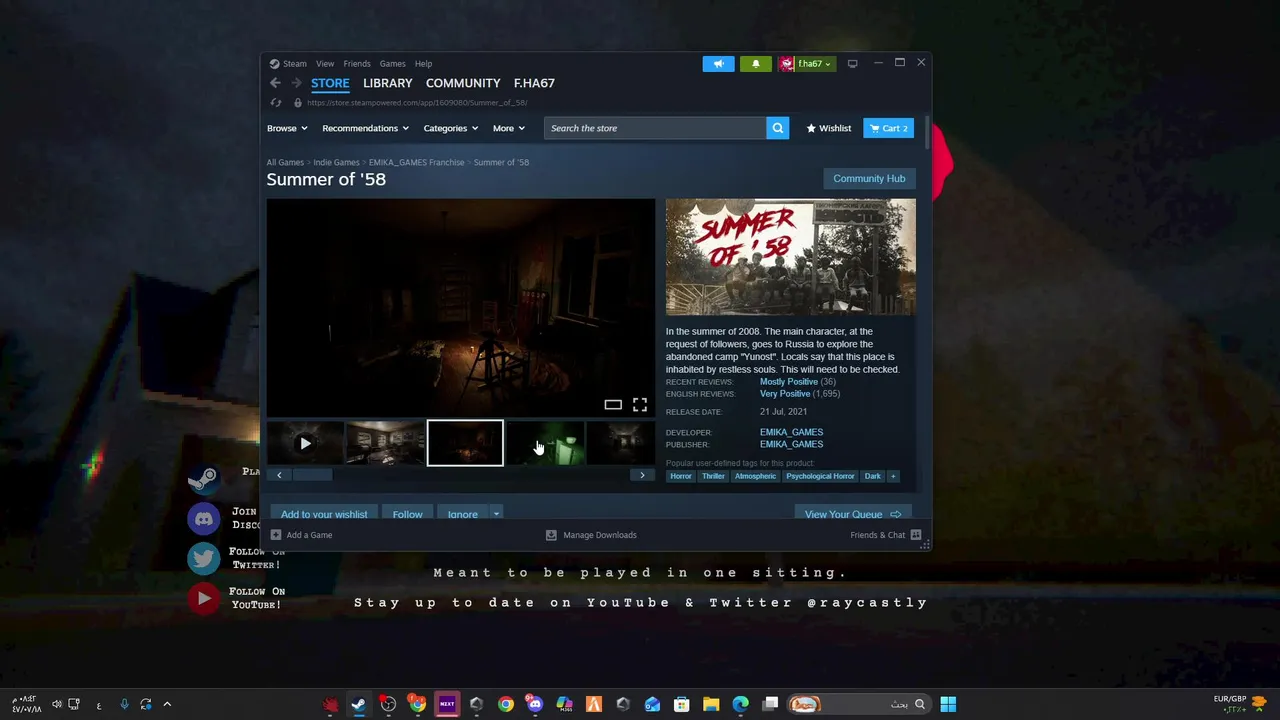Click the Add a Game plus icon
This screenshot has width=1280, height=720.
276,535
